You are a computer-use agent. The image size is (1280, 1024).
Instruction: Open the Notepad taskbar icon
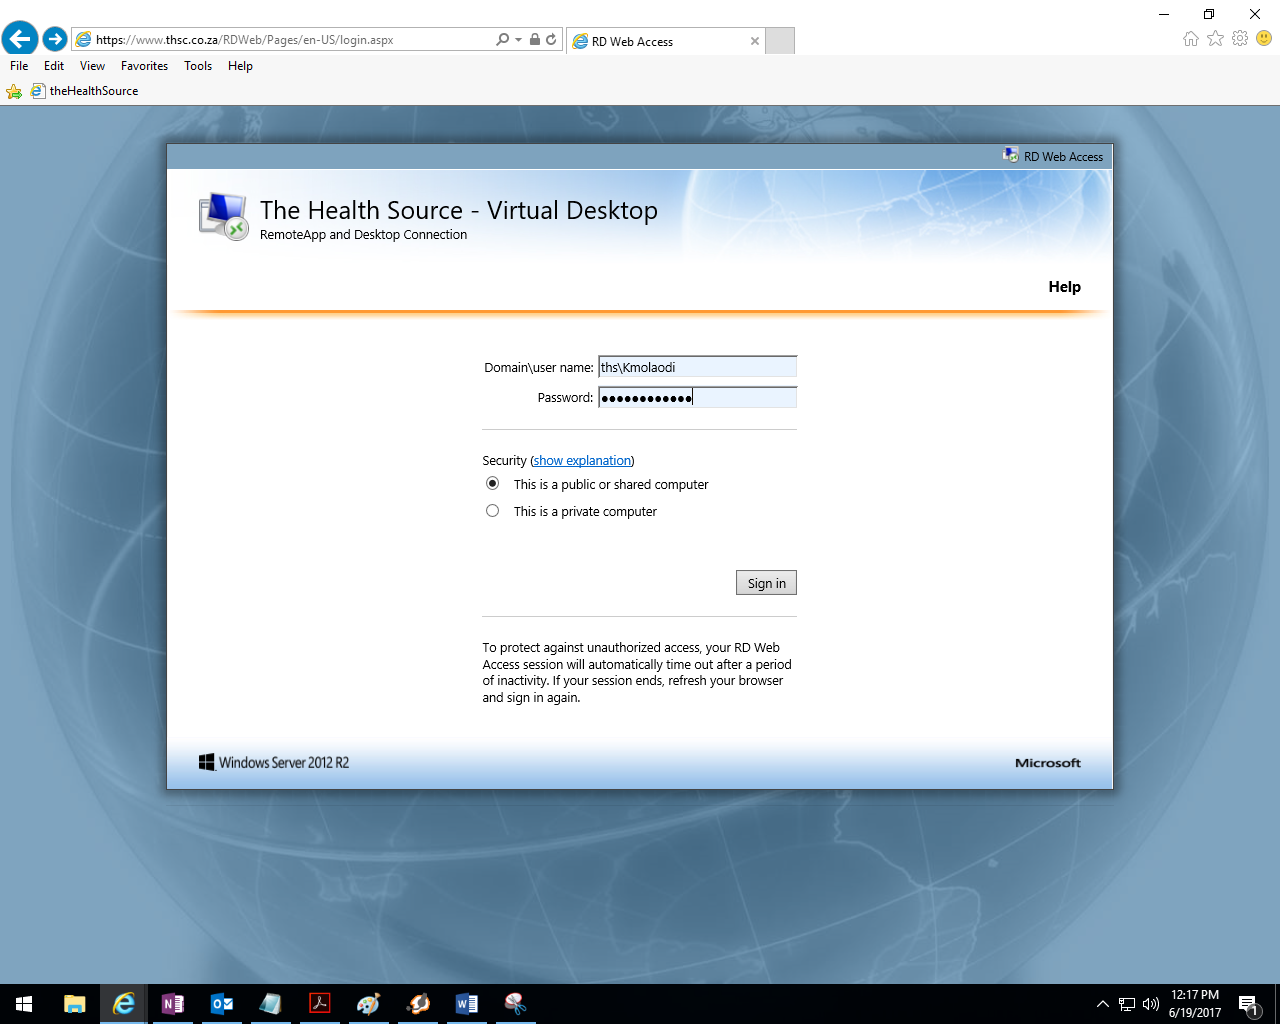(x=271, y=1004)
